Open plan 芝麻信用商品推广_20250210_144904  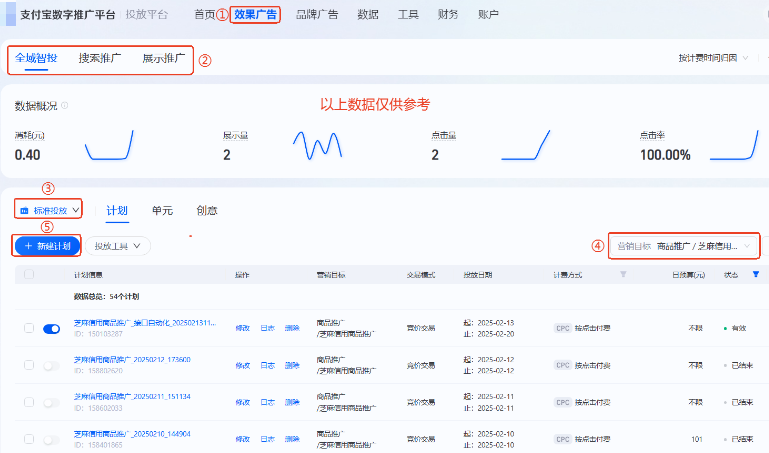pyautogui.click(x=132, y=433)
